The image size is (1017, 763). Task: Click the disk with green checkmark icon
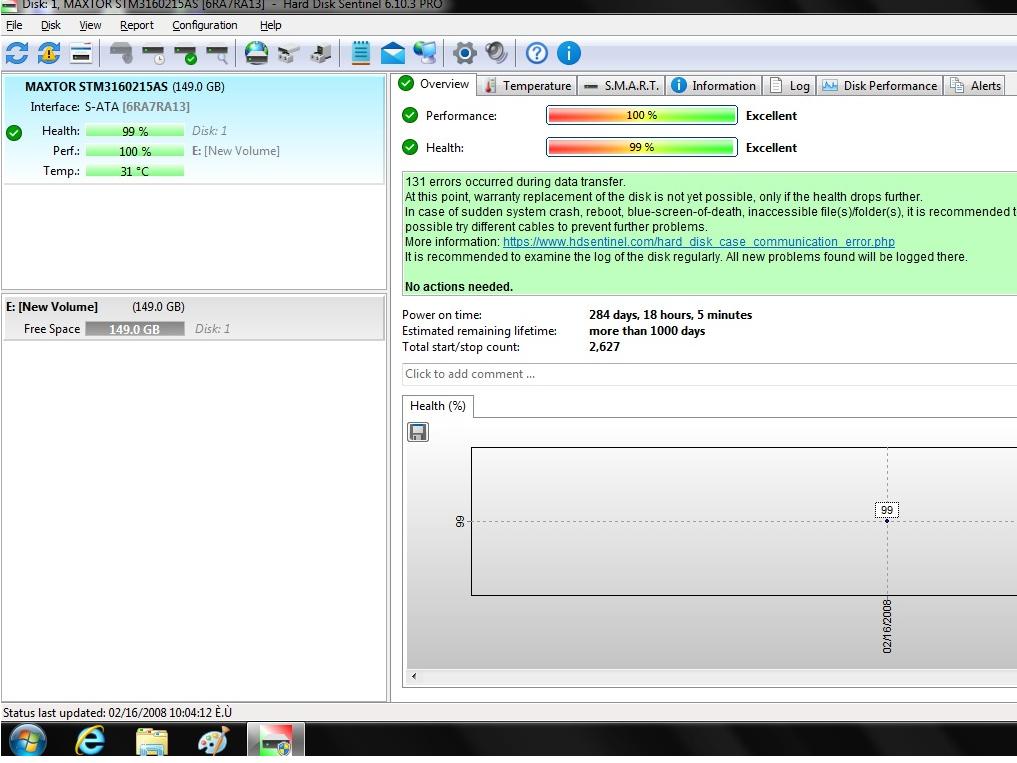(185, 53)
